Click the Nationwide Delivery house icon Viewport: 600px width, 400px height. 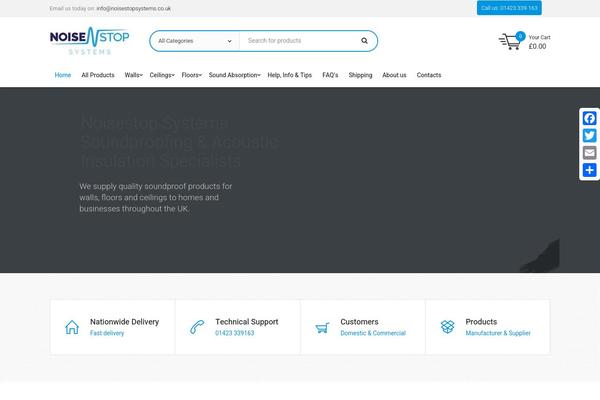(72, 327)
